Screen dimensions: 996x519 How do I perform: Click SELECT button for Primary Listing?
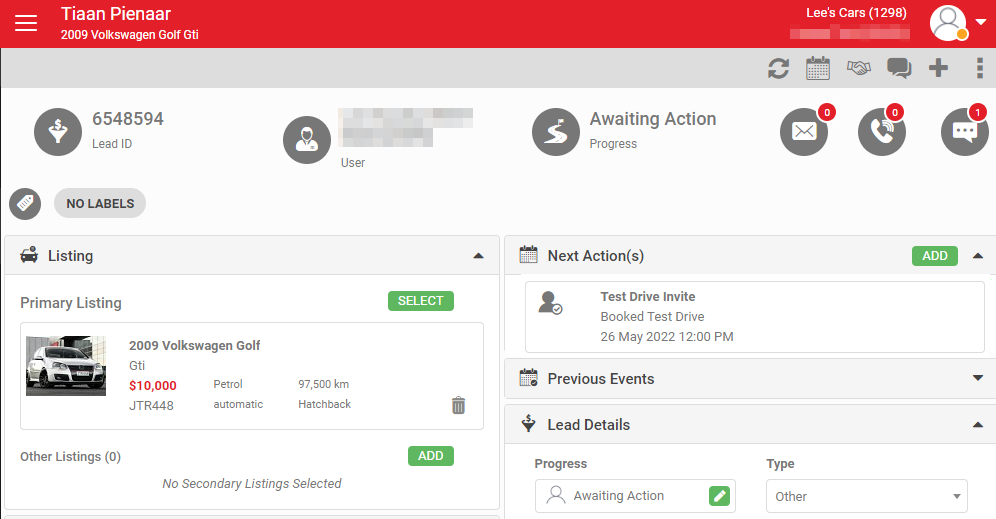tap(420, 301)
